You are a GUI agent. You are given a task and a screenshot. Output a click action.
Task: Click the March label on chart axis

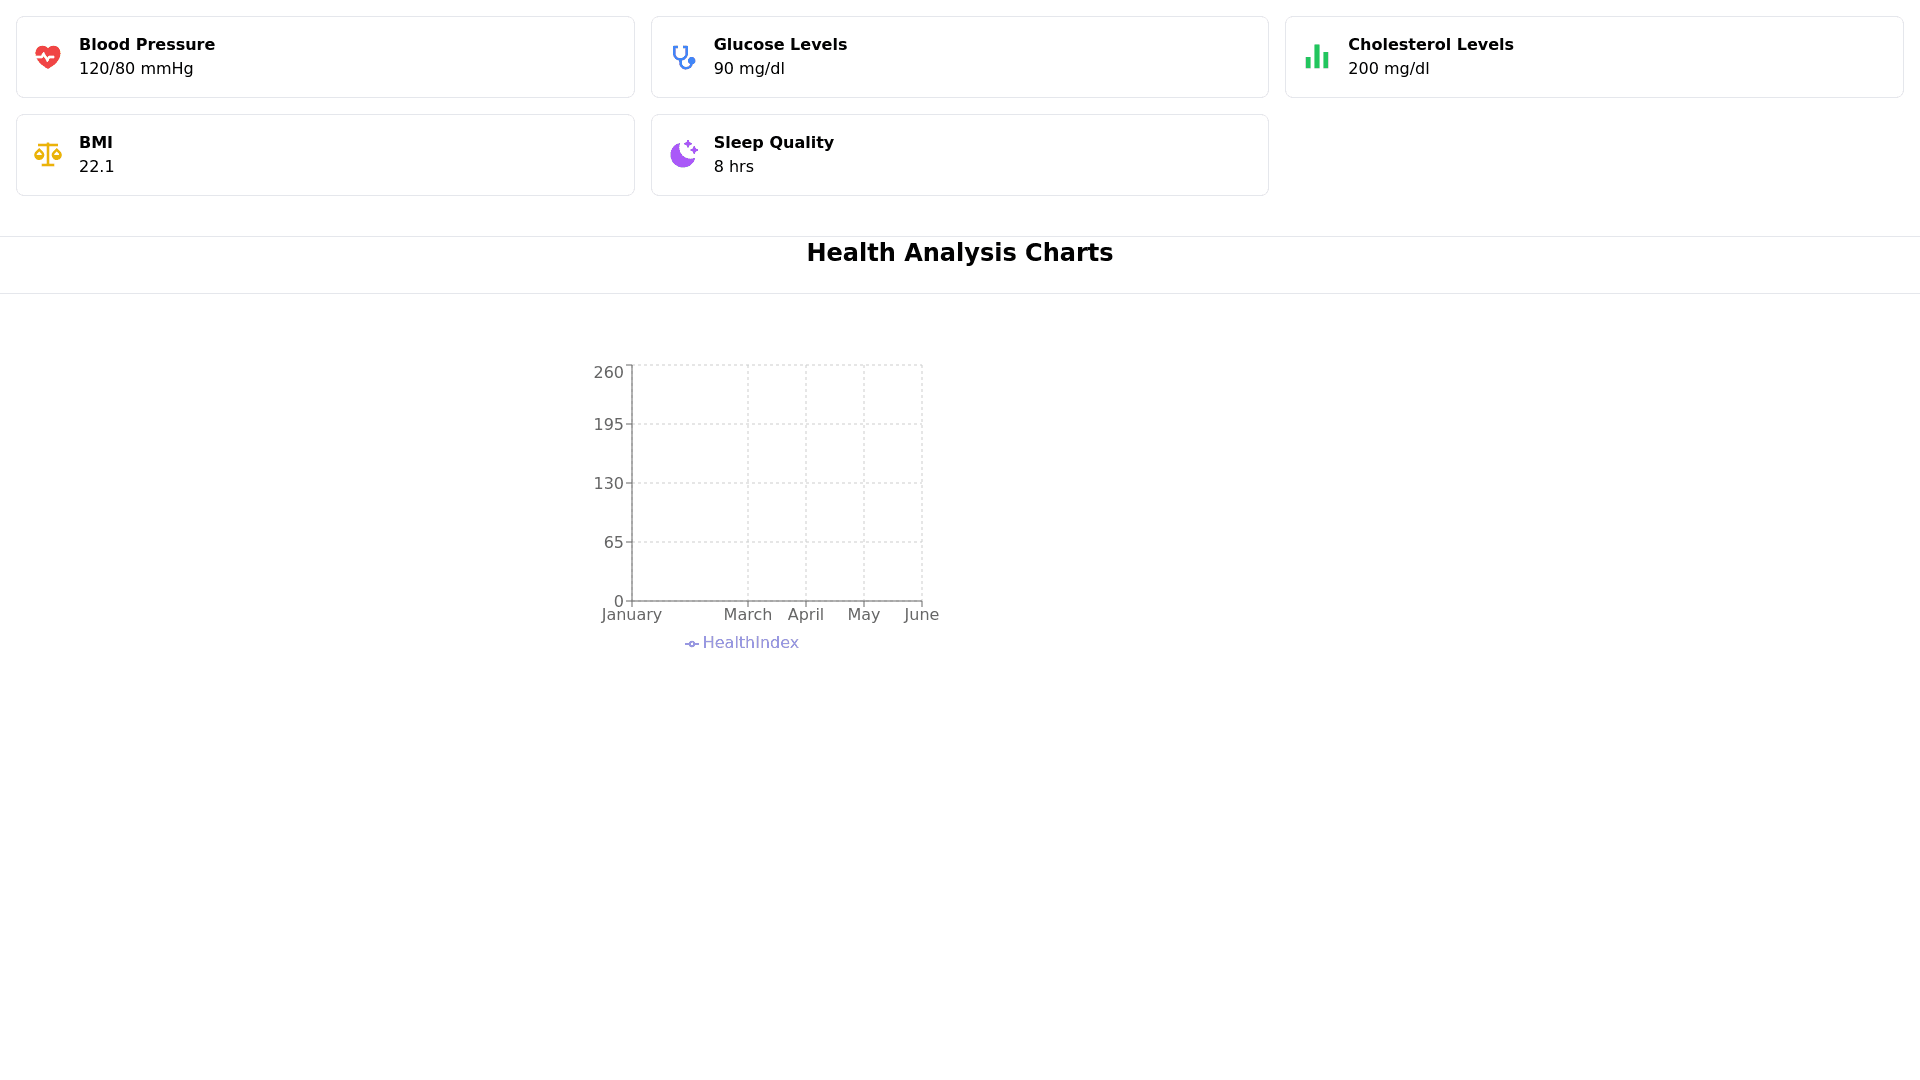[747, 615]
